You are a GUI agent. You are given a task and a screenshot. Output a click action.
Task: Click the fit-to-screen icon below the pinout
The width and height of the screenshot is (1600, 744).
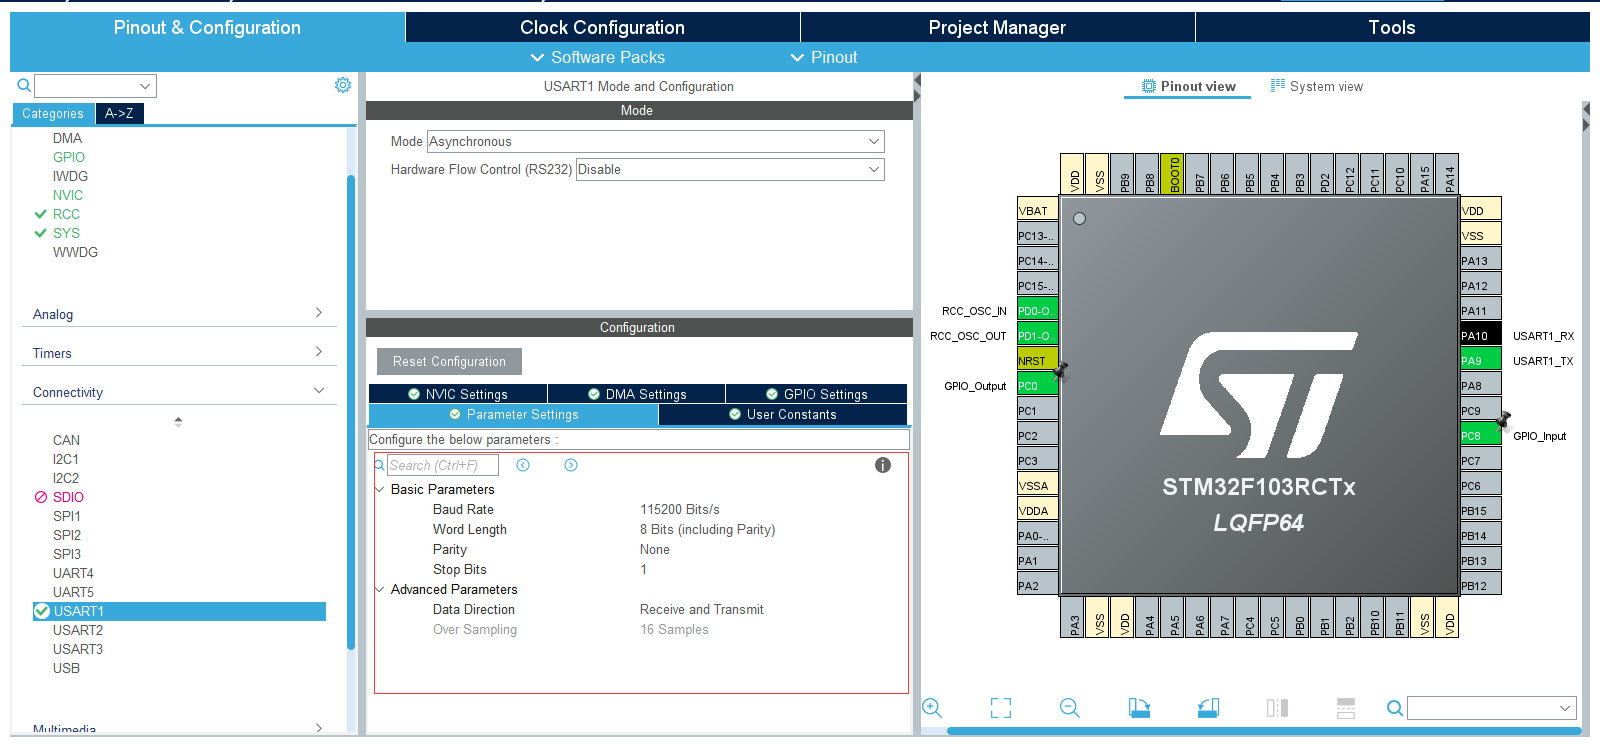pos(1001,708)
